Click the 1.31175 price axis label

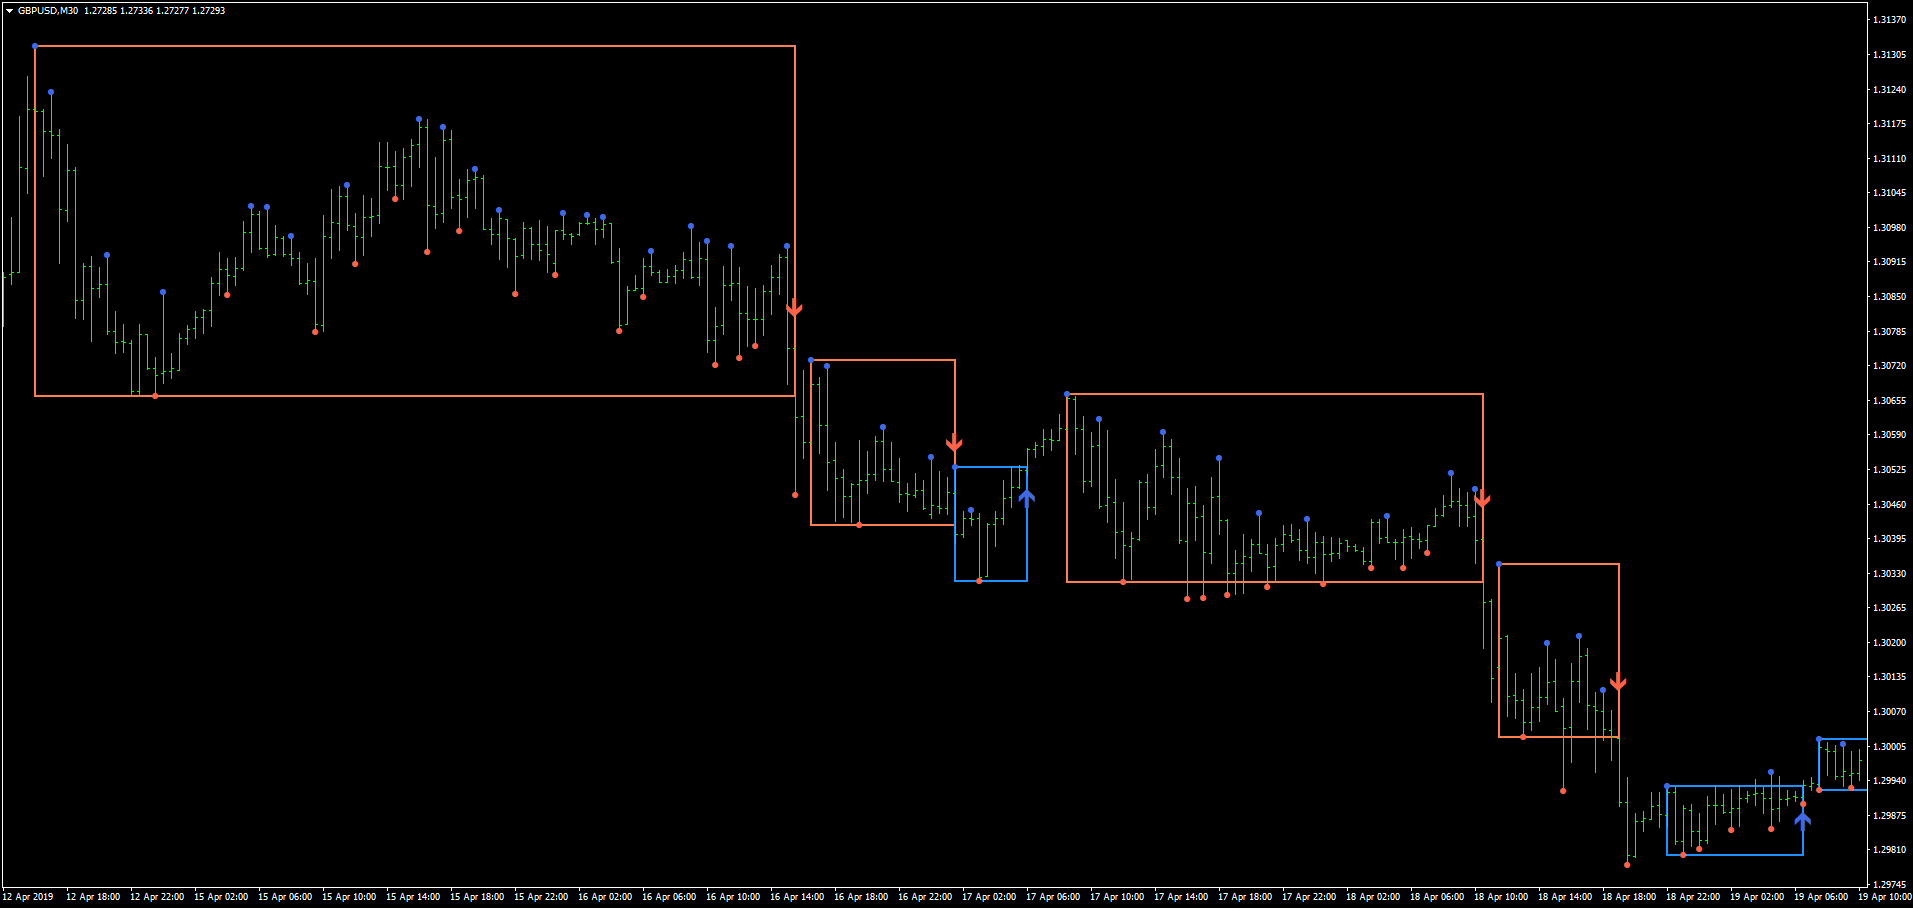(x=1889, y=124)
